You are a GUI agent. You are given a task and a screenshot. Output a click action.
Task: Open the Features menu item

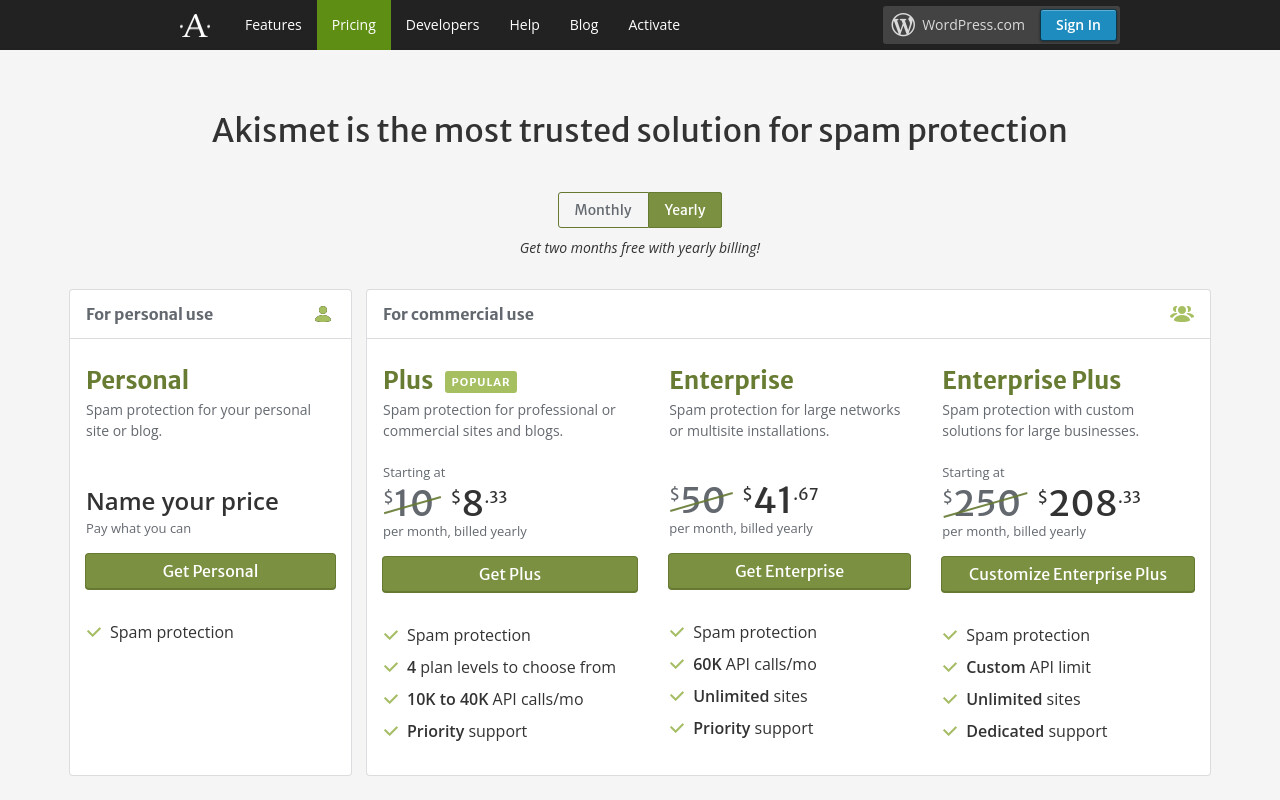pyautogui.click(x=273, y=25)
